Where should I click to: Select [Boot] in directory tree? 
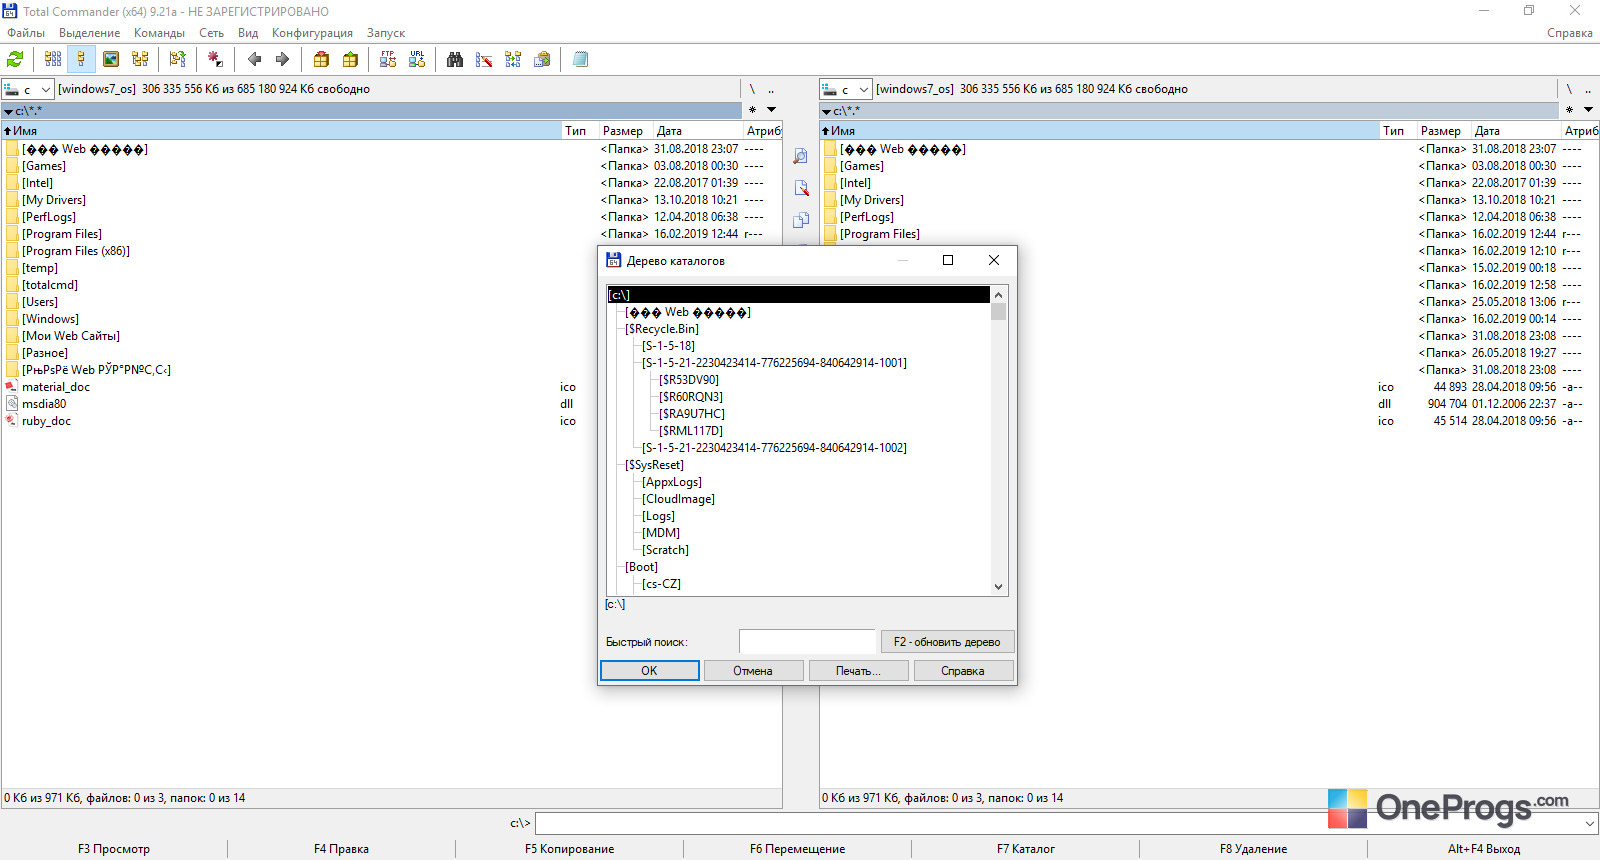[x=642, y=567]
